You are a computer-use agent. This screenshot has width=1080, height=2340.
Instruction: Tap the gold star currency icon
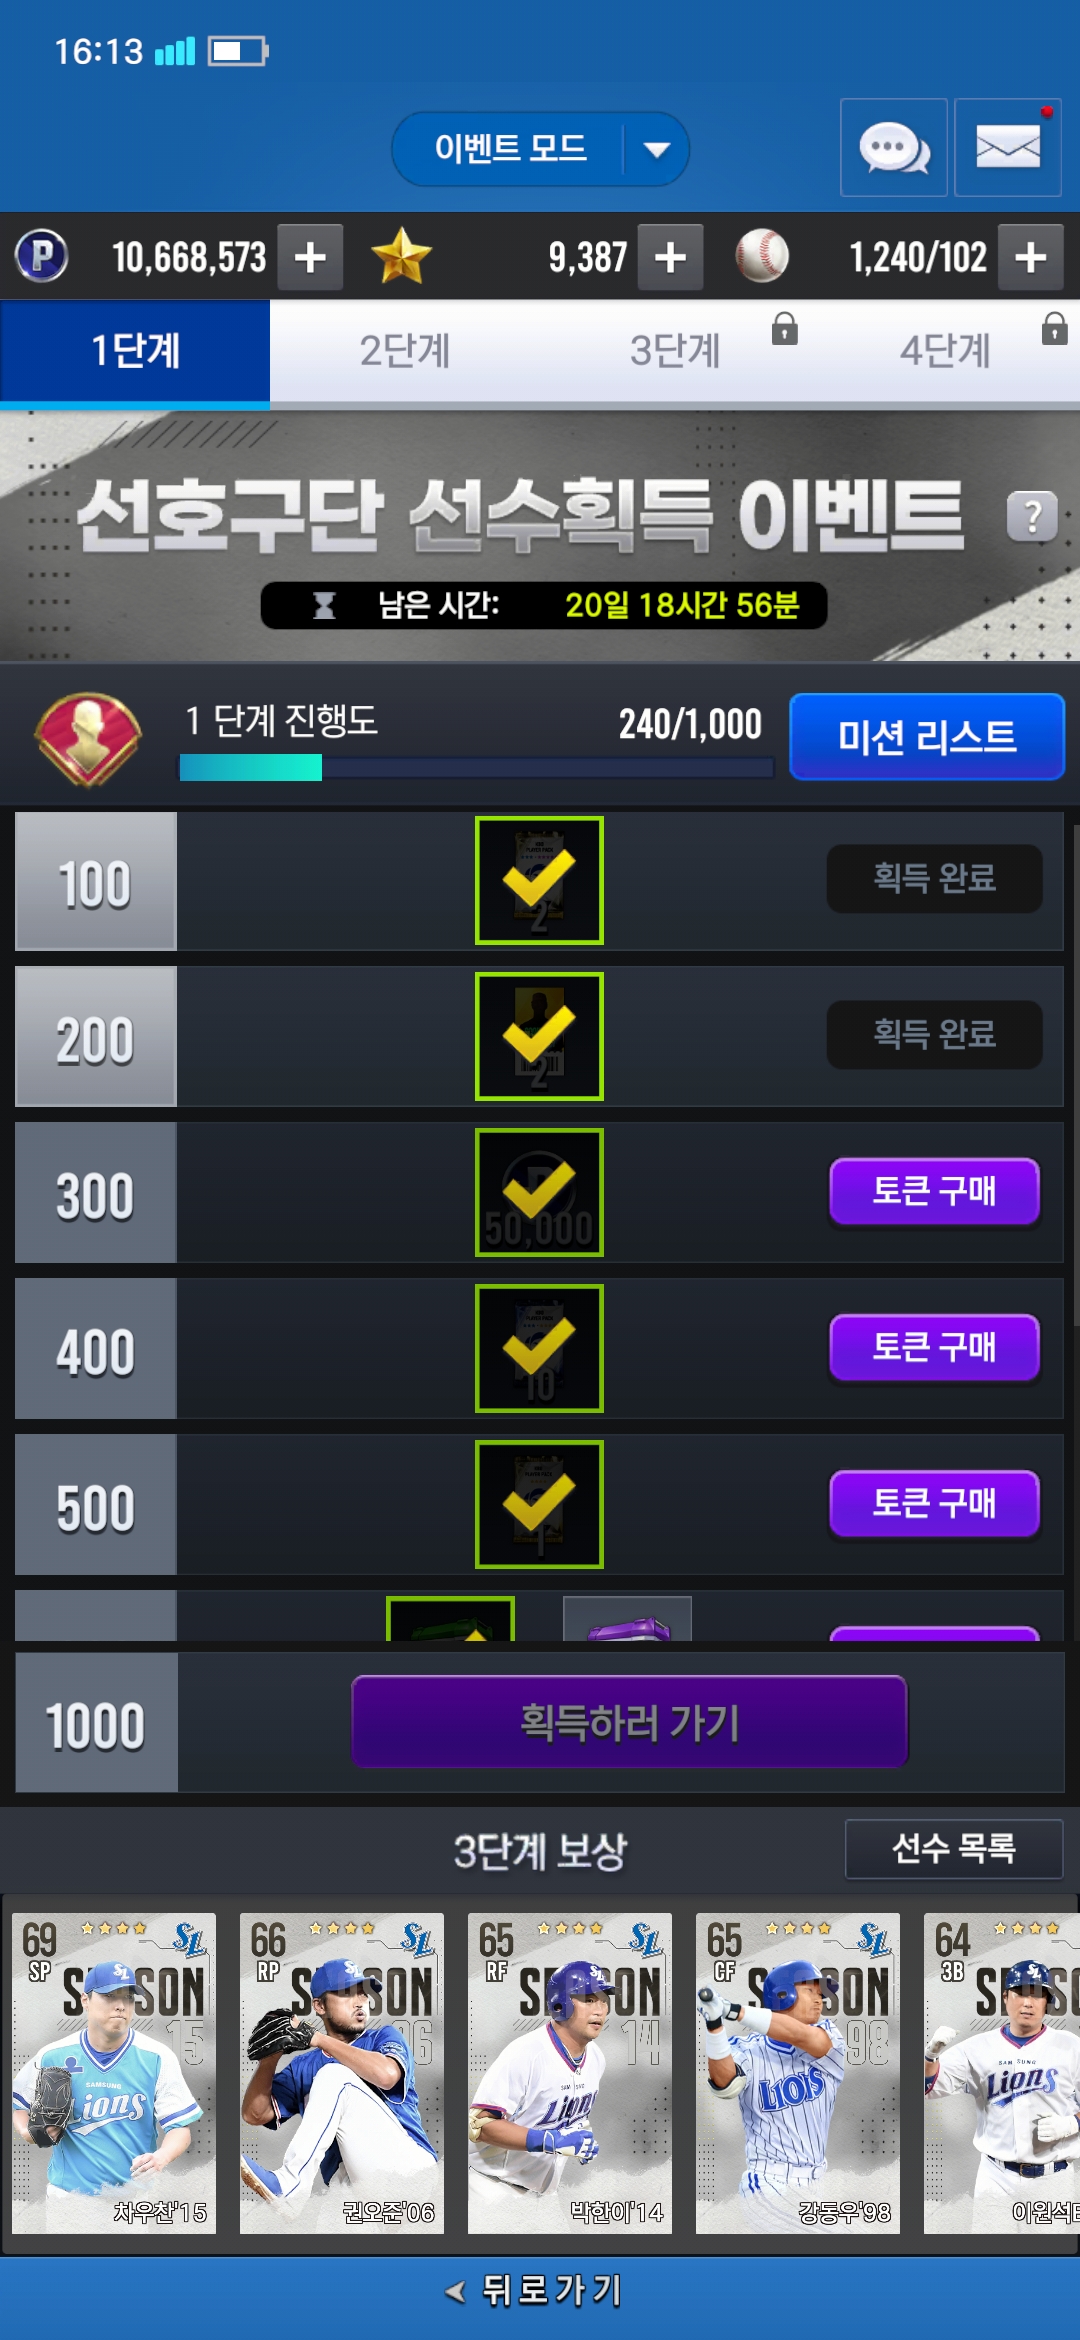pos(401,256)
